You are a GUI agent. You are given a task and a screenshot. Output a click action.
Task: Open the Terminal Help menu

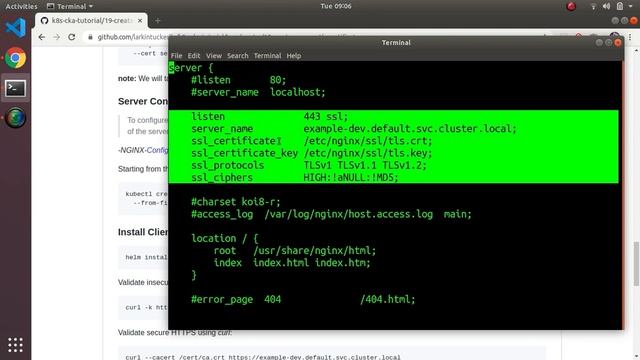(x=293, y=56)
